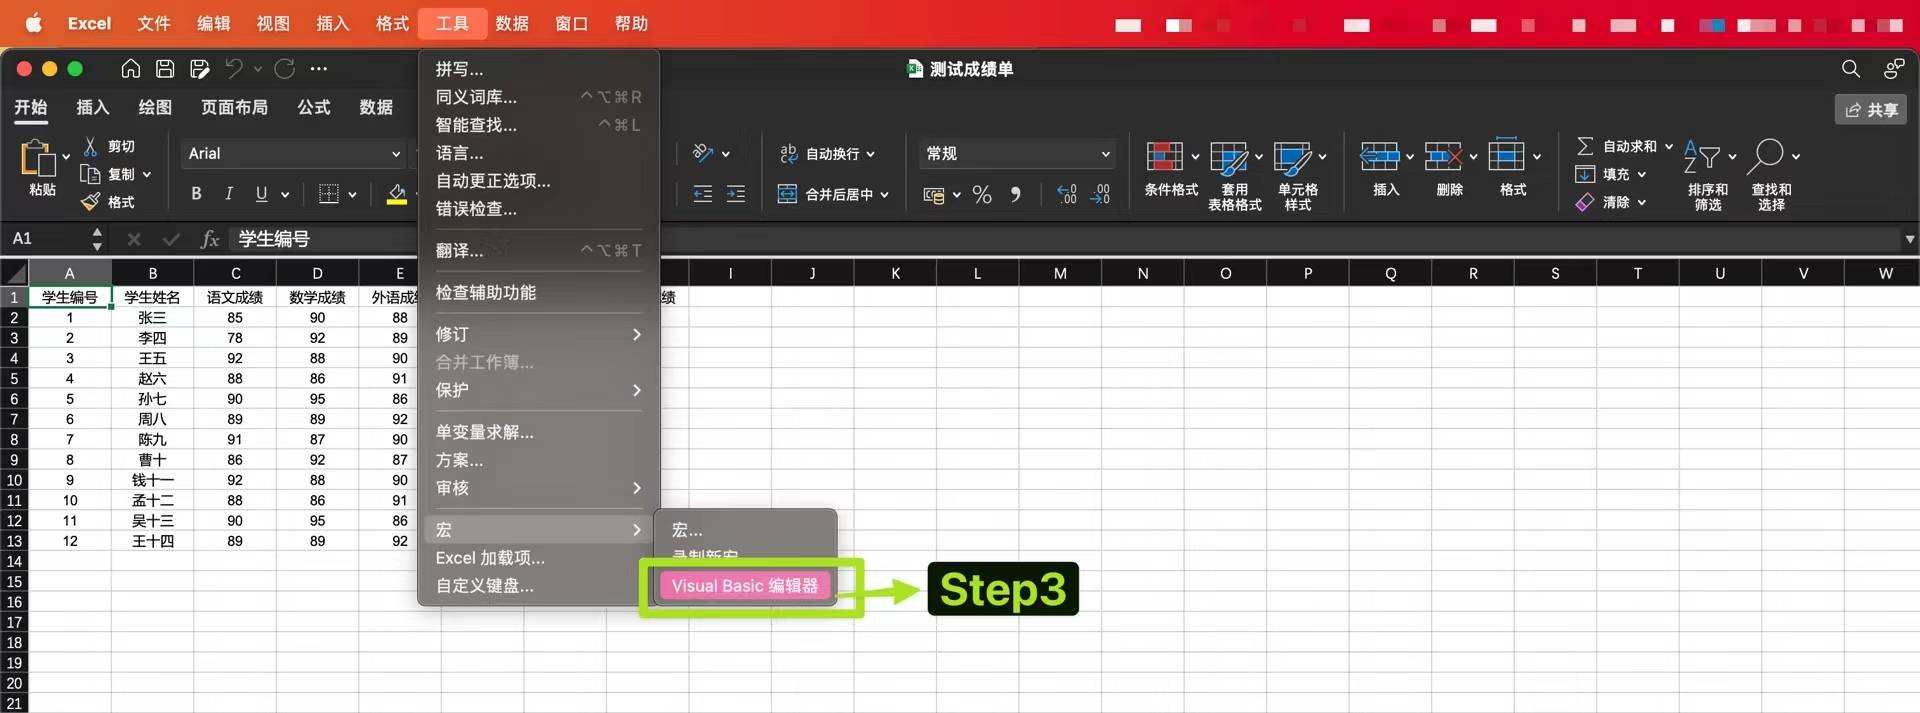This screenshot has width=1920, height=713.
Task: Click the Delete cells icon (删除)
Action: click(x=1443, y=156)
